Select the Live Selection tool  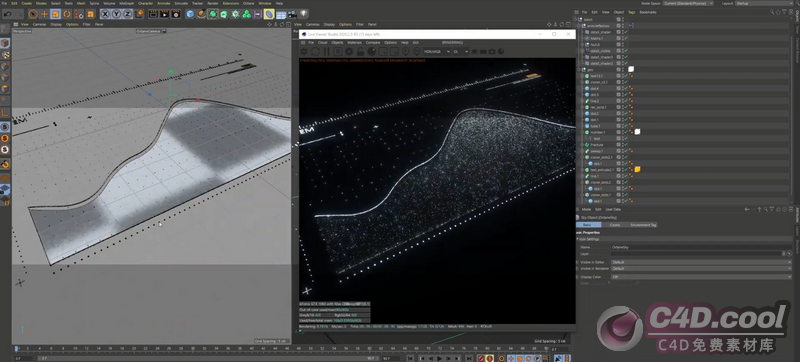point(32,14)
